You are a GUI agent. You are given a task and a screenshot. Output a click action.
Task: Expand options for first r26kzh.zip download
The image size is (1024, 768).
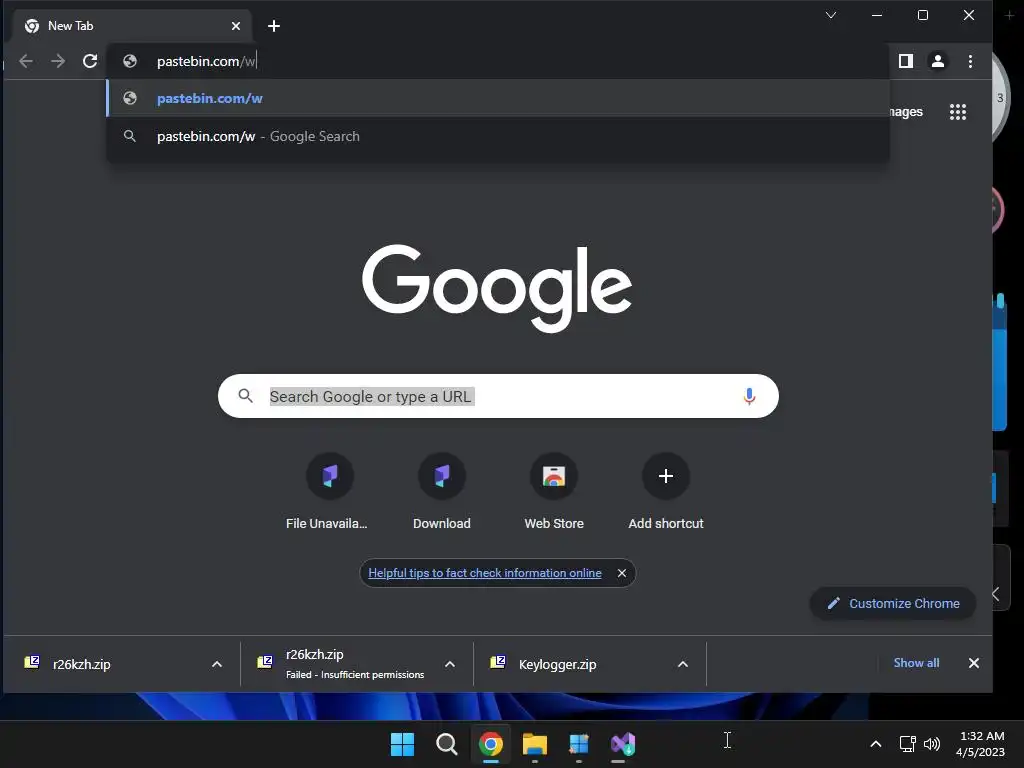point(217,664)
